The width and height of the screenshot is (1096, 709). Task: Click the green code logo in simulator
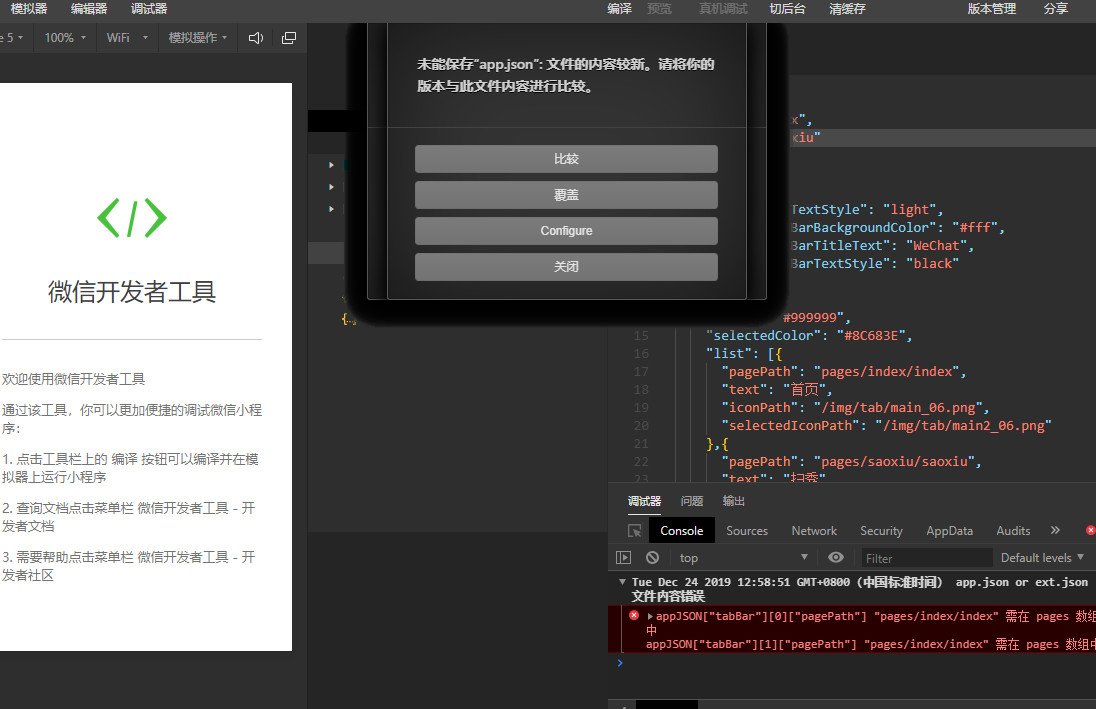(x=132, y=218)
